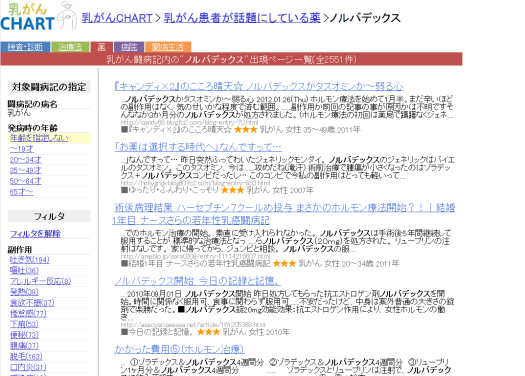
Task: Open 「お薬は選択する時代へ」なんですって result
Action: 198,147
